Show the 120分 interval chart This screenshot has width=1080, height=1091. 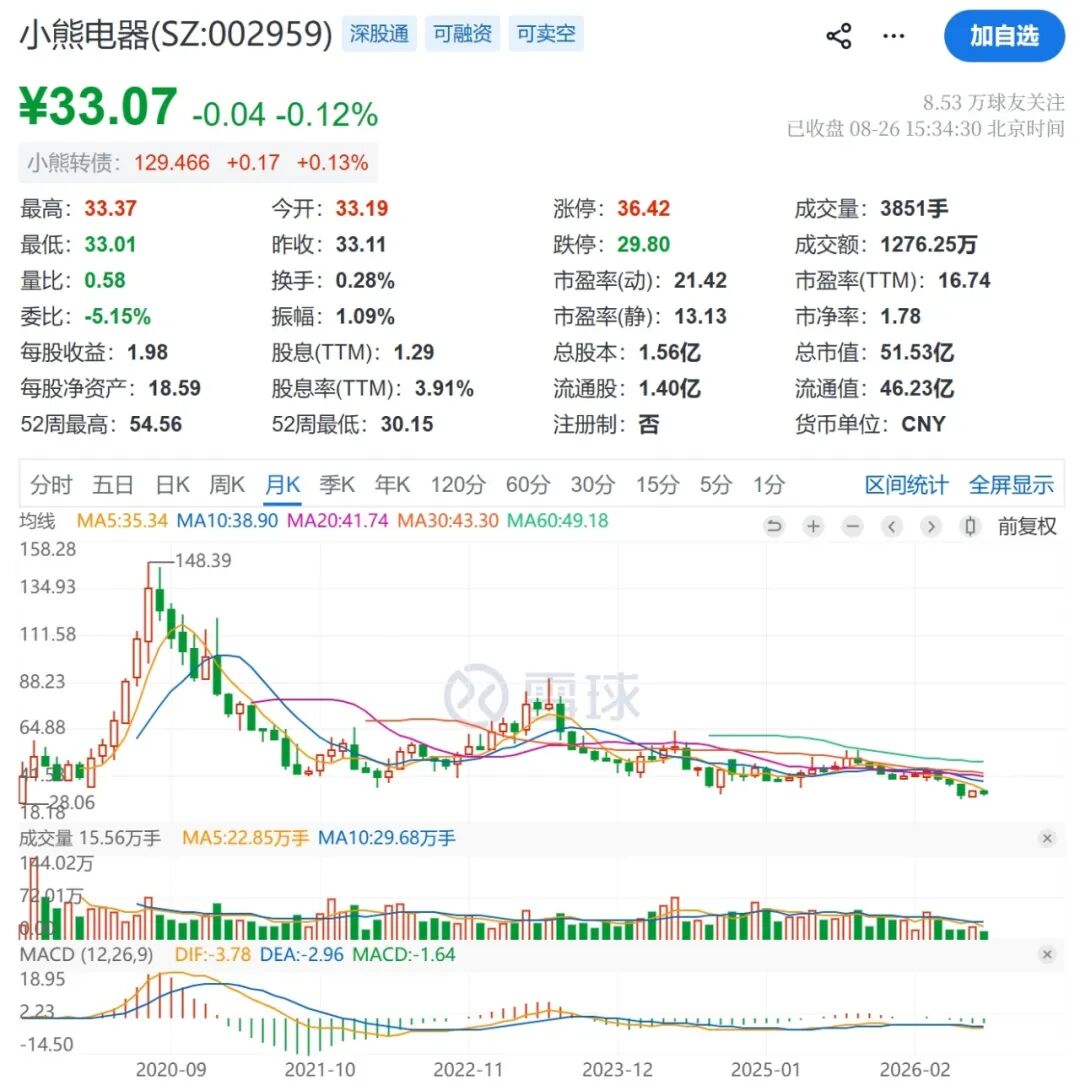coord(458,484)
